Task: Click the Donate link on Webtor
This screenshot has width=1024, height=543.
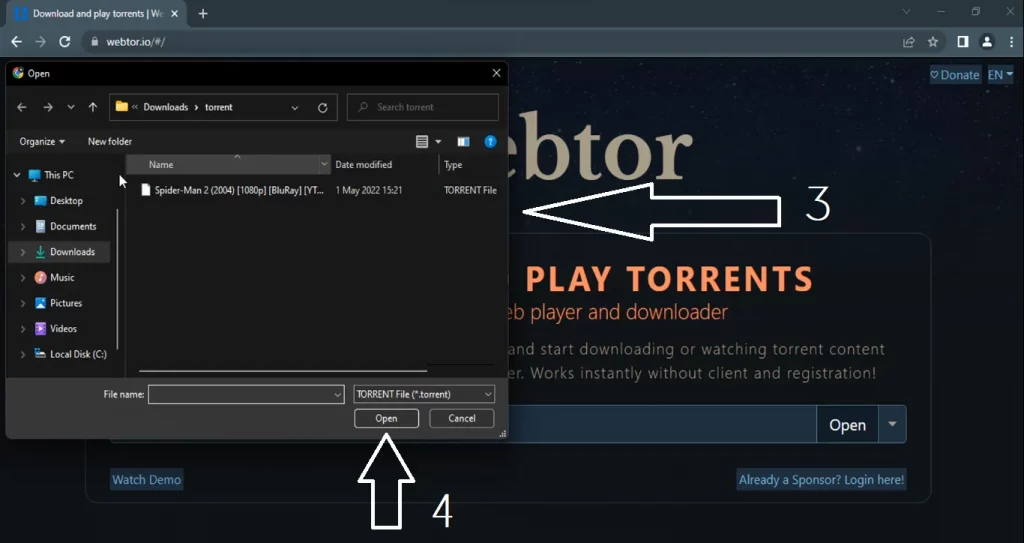Action: [x=955, y=75]
